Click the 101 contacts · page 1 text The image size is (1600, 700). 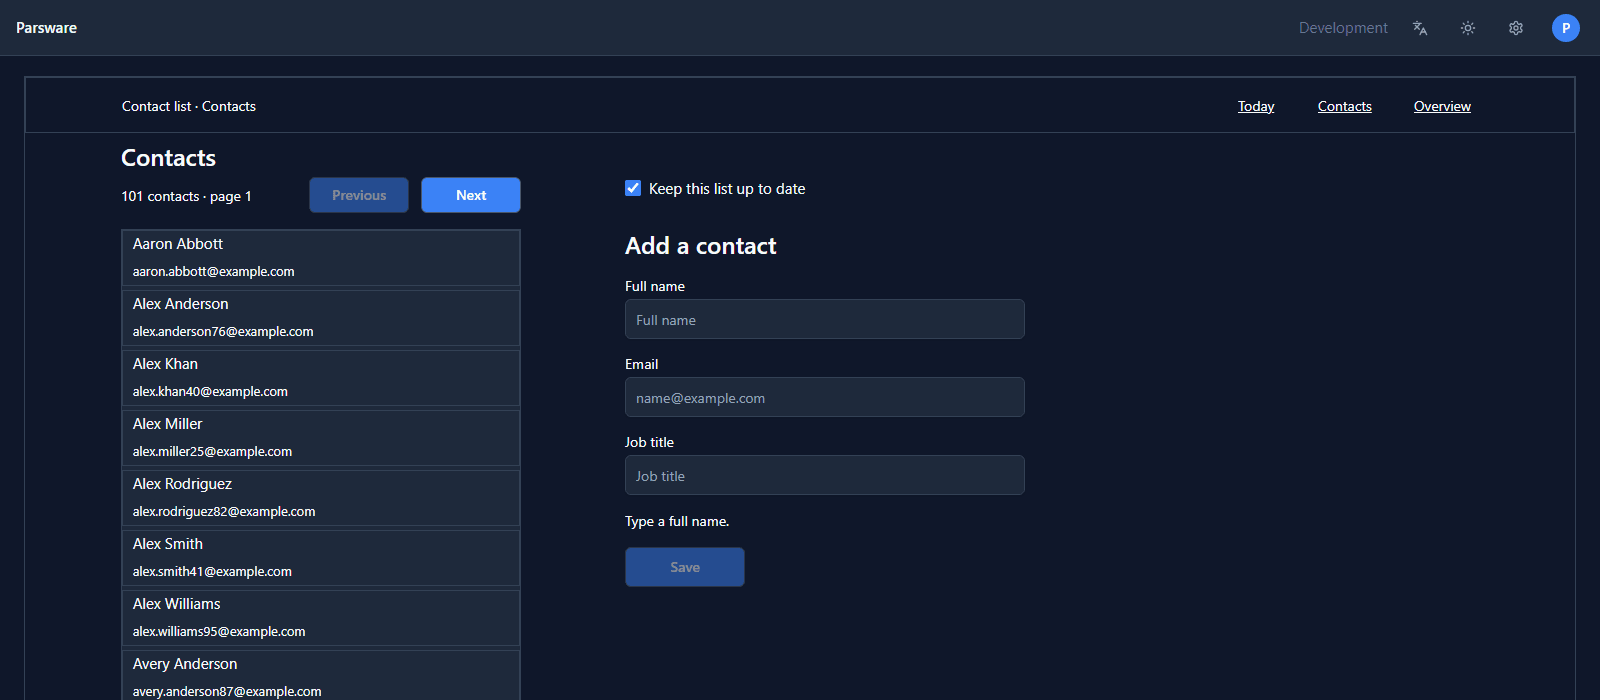coord(186,196)
